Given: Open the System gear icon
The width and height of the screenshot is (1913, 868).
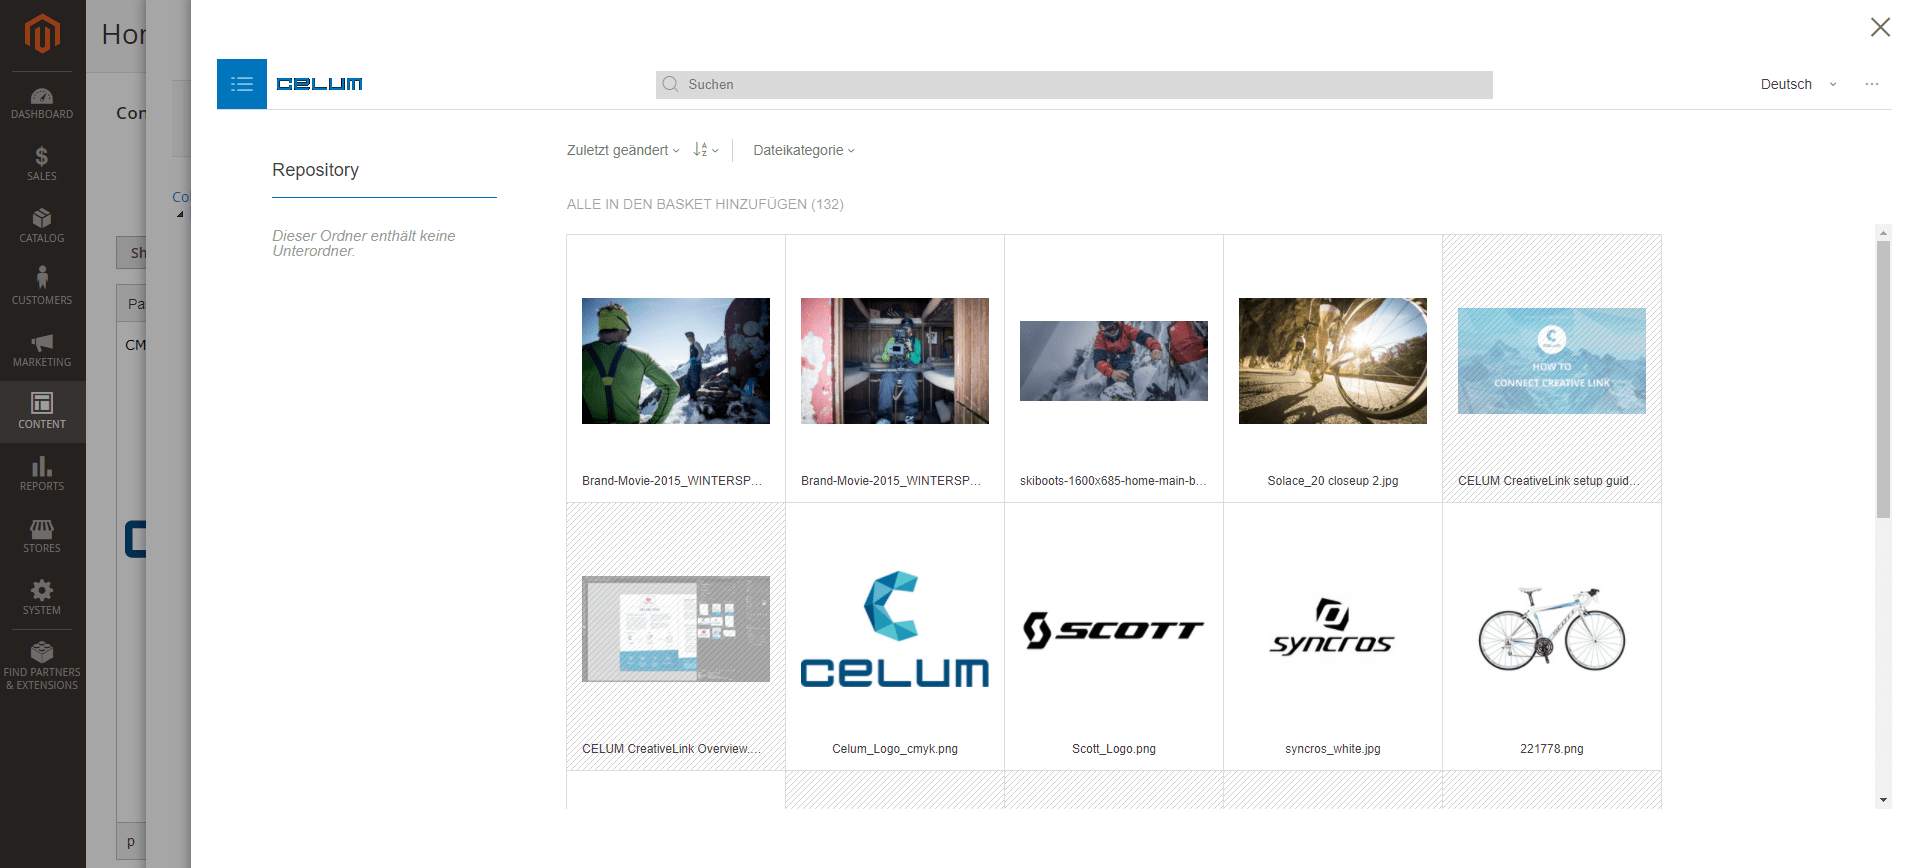Looking at the screenshot, I should (42, 590).
